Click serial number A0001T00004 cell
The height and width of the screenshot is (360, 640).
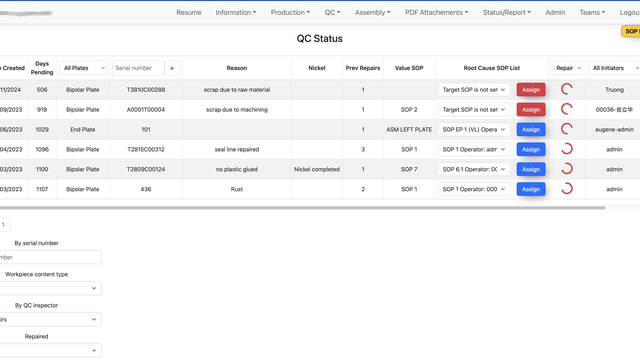146,110
